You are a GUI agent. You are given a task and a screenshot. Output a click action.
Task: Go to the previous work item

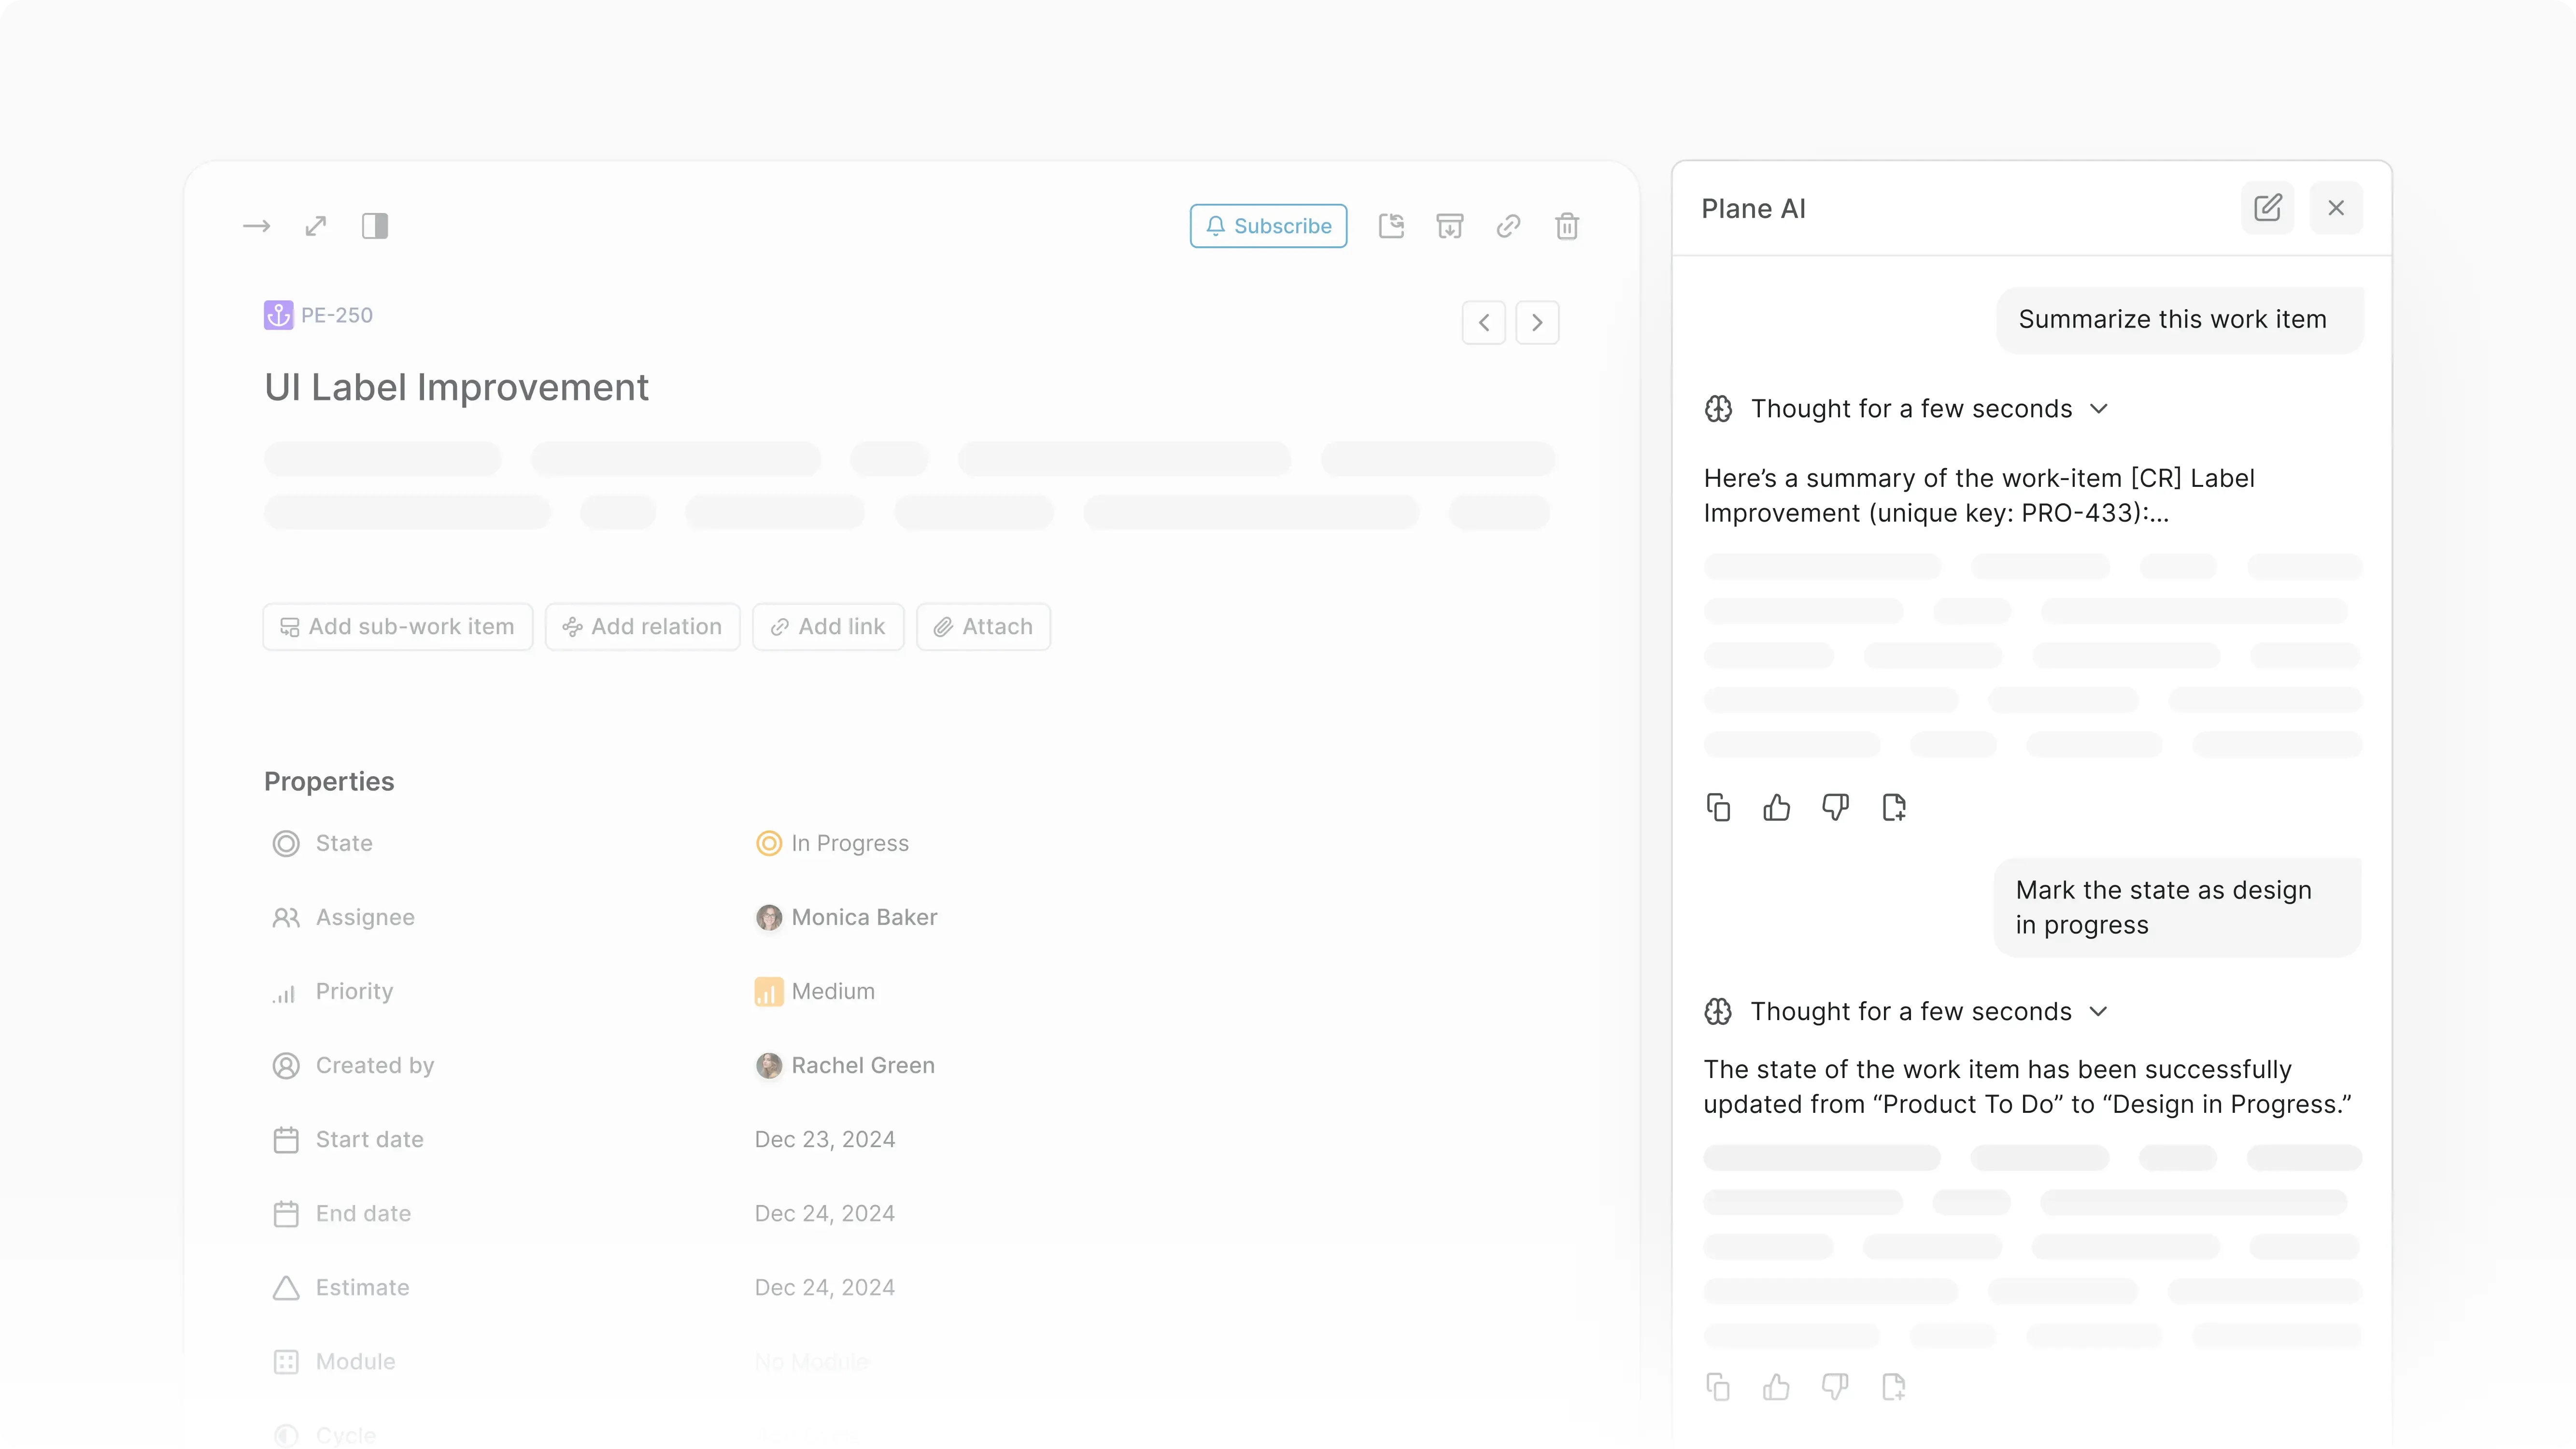(x=1483, y=322)
